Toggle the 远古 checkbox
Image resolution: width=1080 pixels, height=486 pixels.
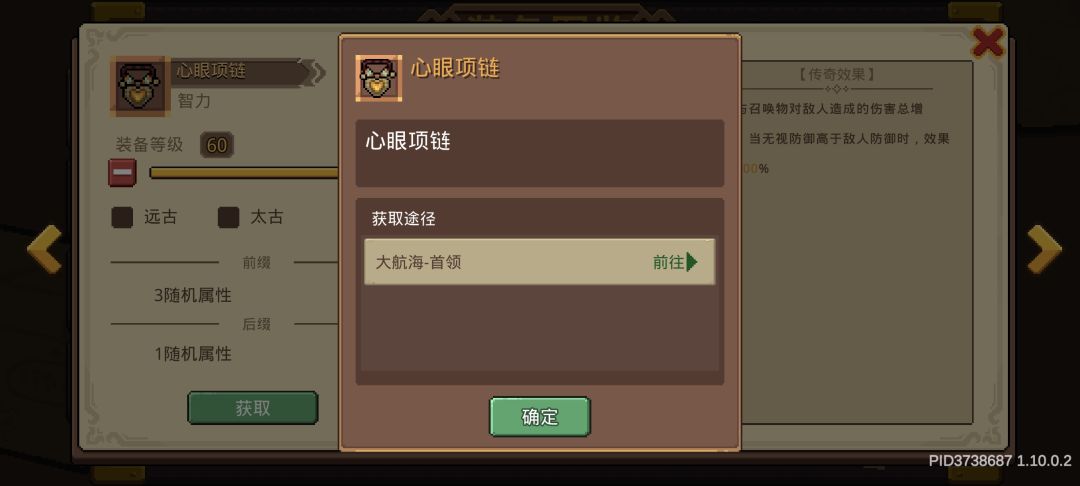[122, 218]
